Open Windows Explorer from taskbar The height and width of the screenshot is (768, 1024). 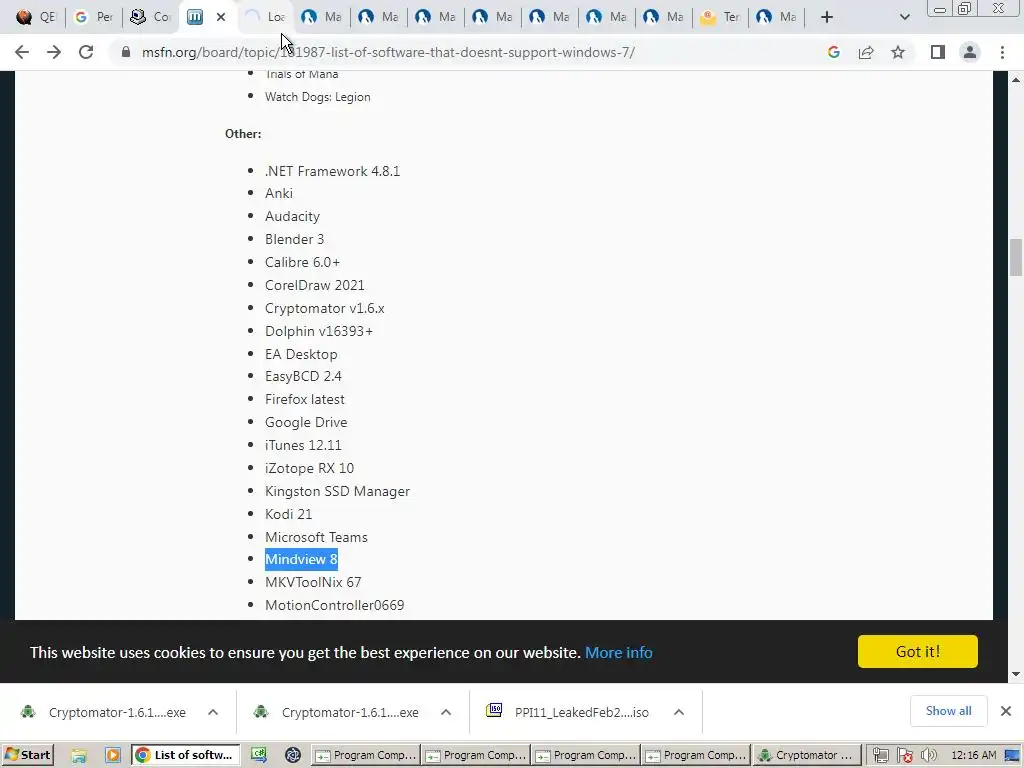tap(79, 756)
